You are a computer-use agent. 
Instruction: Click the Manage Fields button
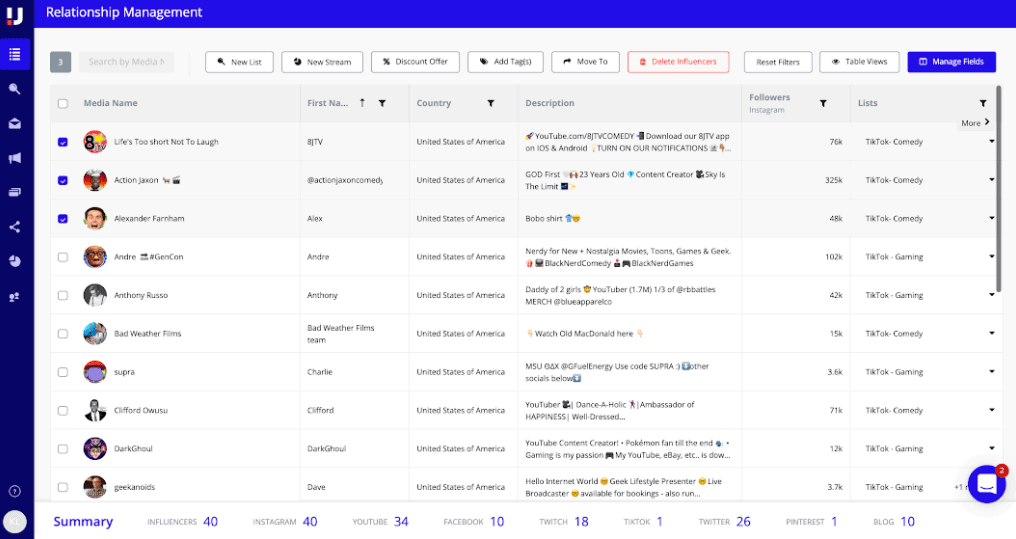951,62
